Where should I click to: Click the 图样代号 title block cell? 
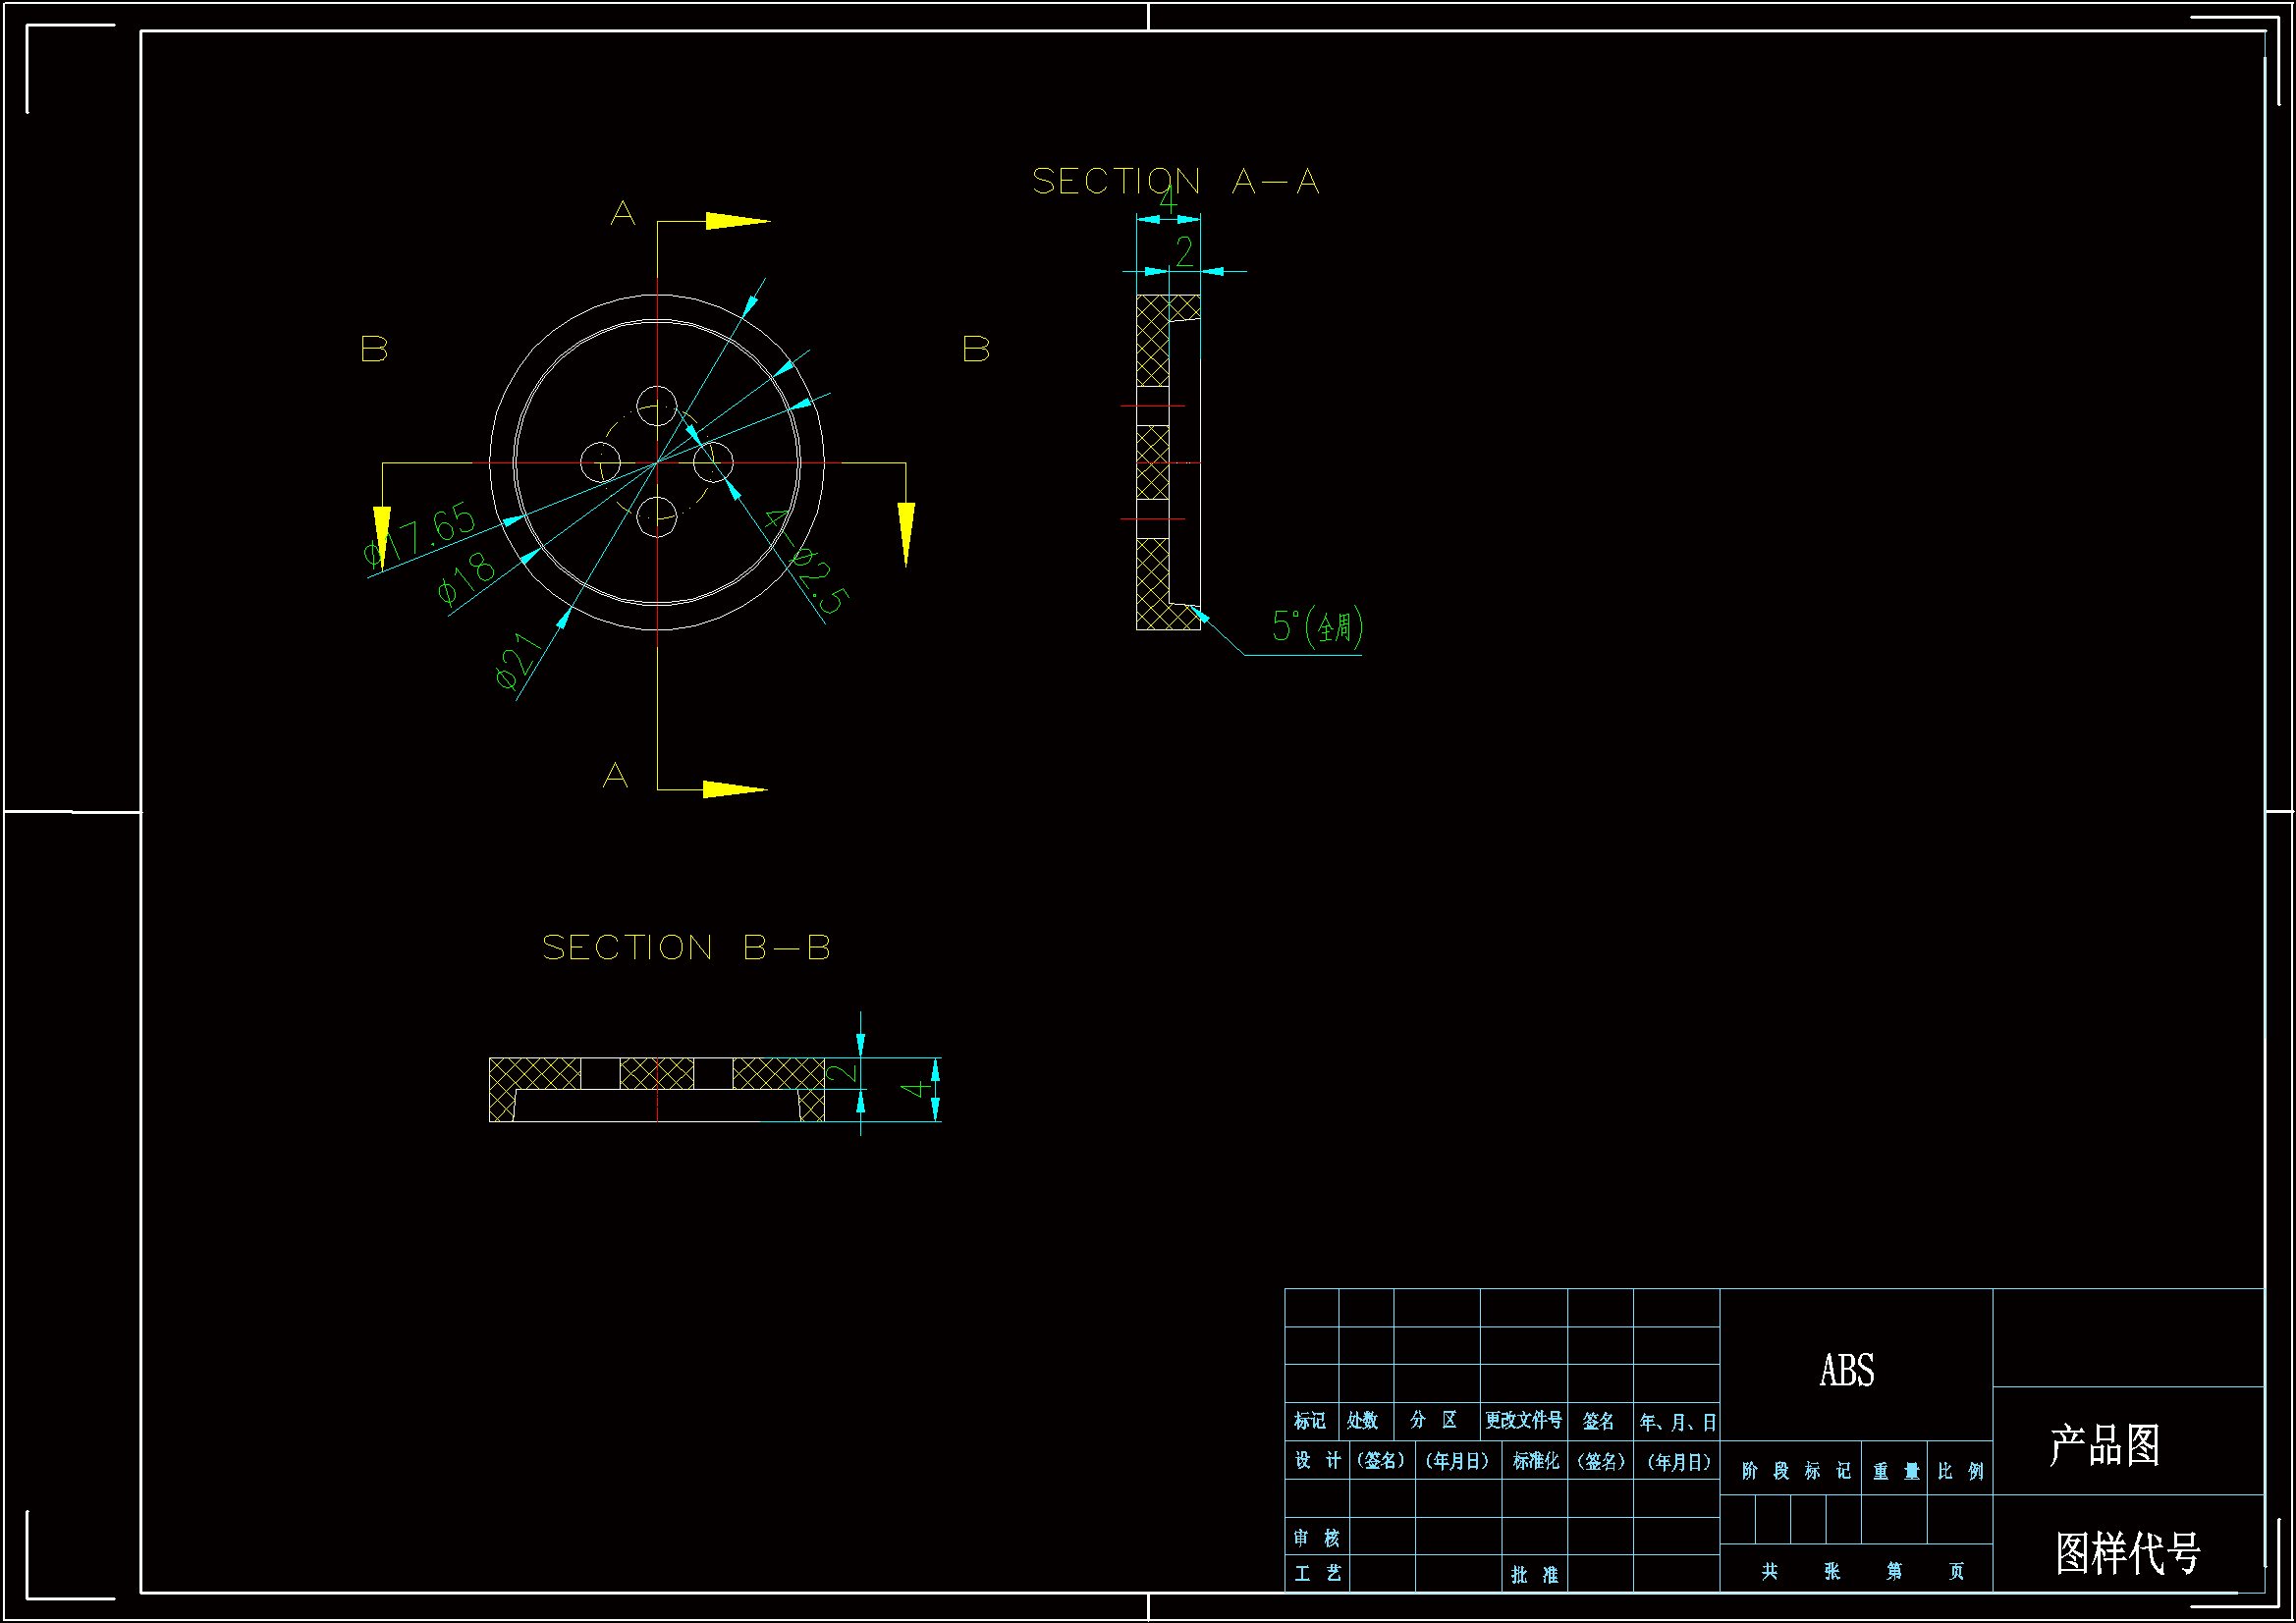pos(2127,1553)
